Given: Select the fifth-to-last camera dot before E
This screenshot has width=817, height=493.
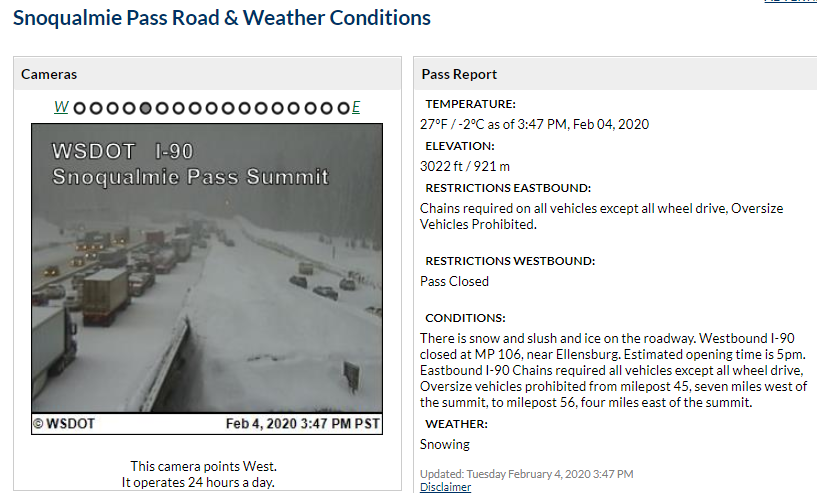Looking at the screenshot, I should (277, 108).
